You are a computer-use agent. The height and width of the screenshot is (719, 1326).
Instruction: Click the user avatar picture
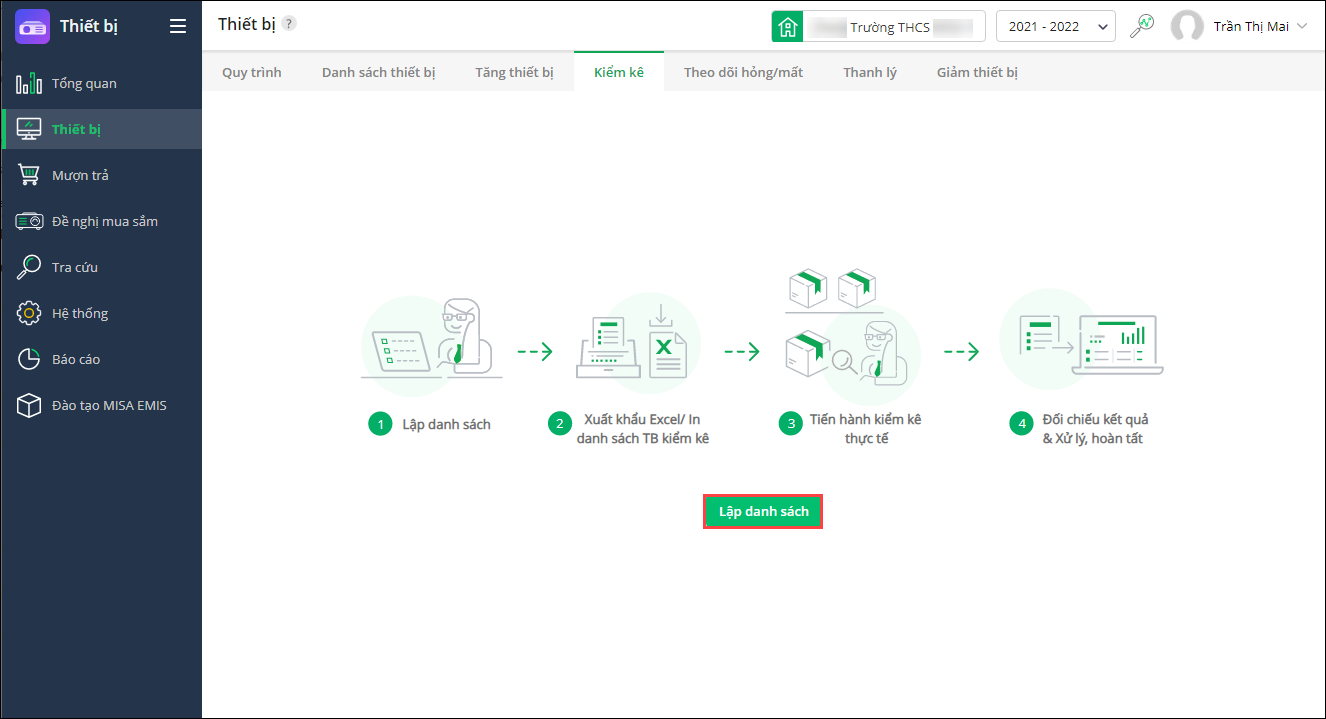(1187, 27)
